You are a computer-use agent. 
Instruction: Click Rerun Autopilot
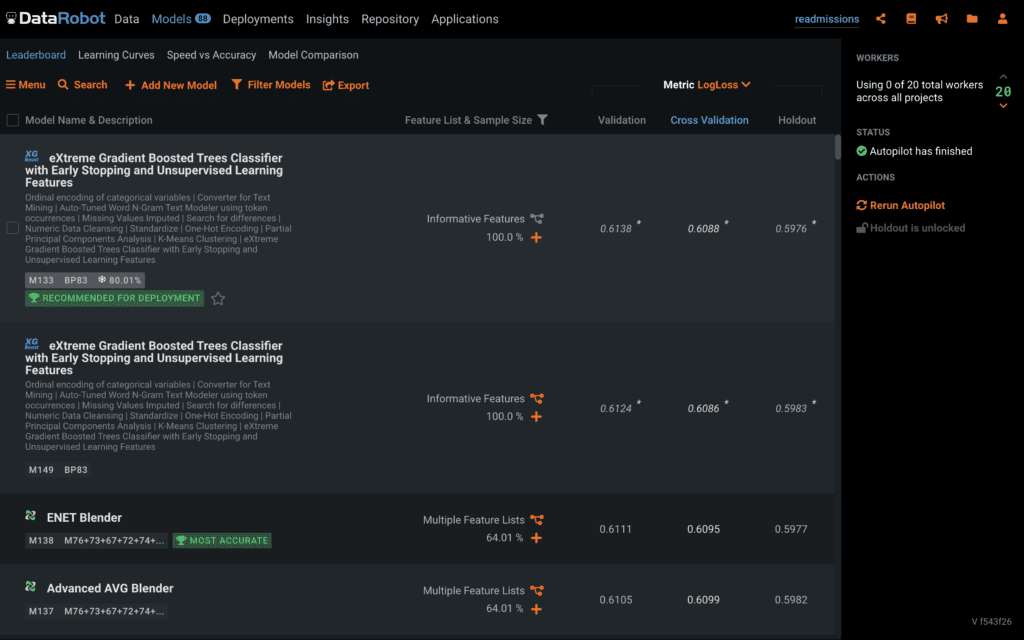tap(901, 205)
